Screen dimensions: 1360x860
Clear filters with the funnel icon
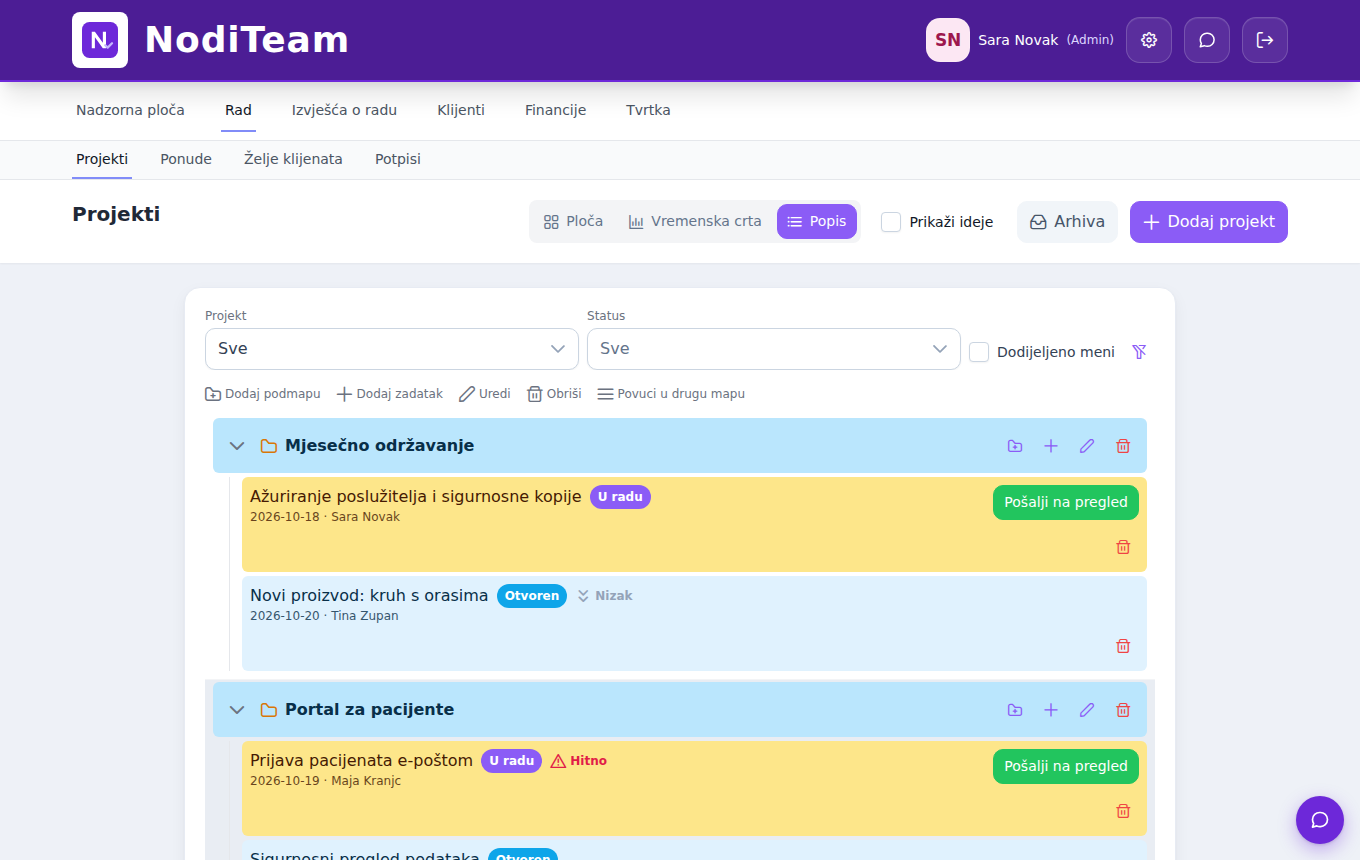click(x=1139, y=352)
